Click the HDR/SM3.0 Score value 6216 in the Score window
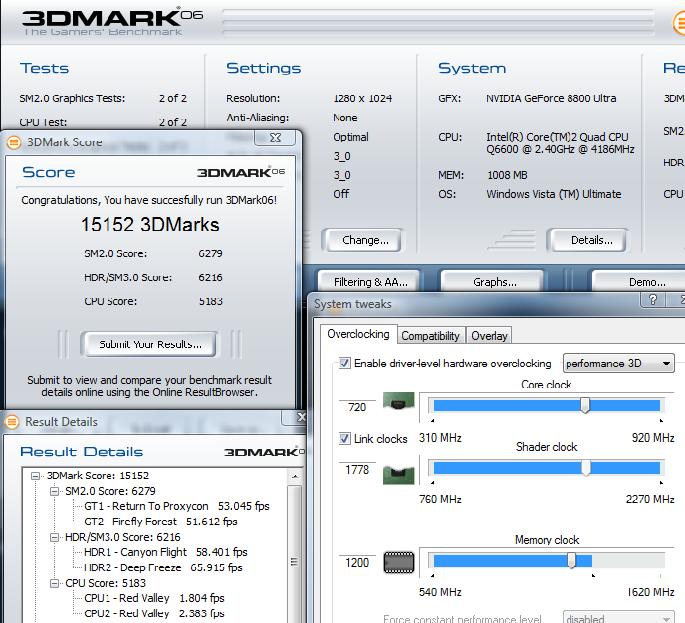685x623 pixels. [x=210, y=277]
